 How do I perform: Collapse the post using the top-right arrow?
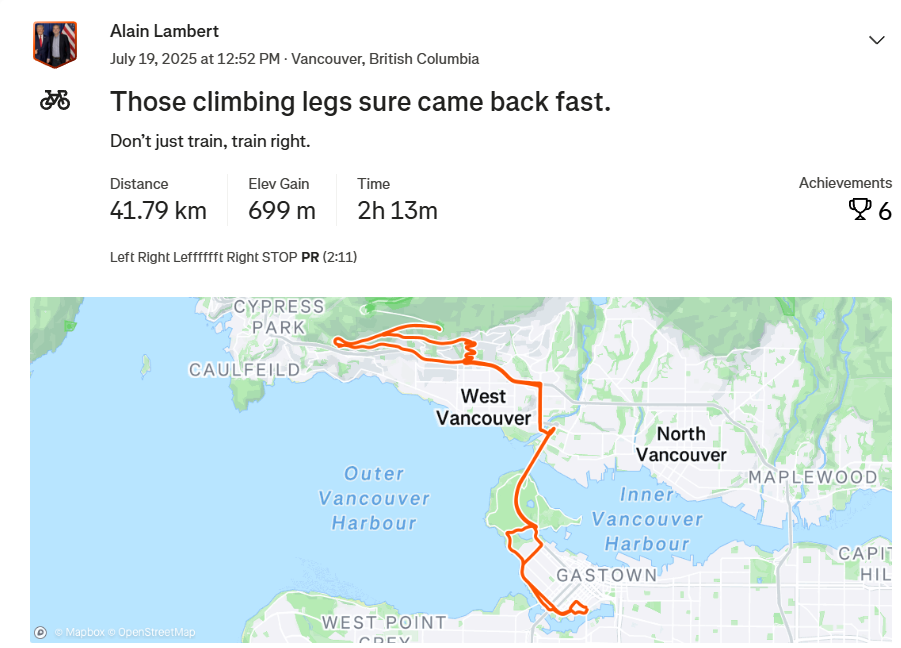tap(877, 40)
